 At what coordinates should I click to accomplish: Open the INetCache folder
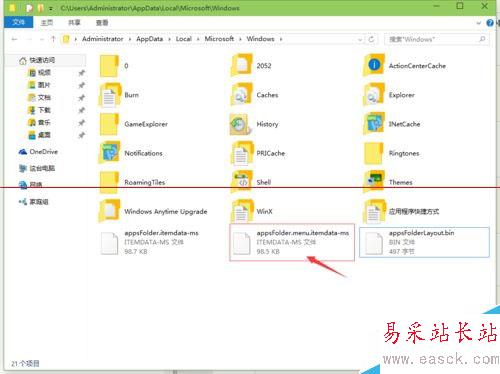(x=392, y=124)
